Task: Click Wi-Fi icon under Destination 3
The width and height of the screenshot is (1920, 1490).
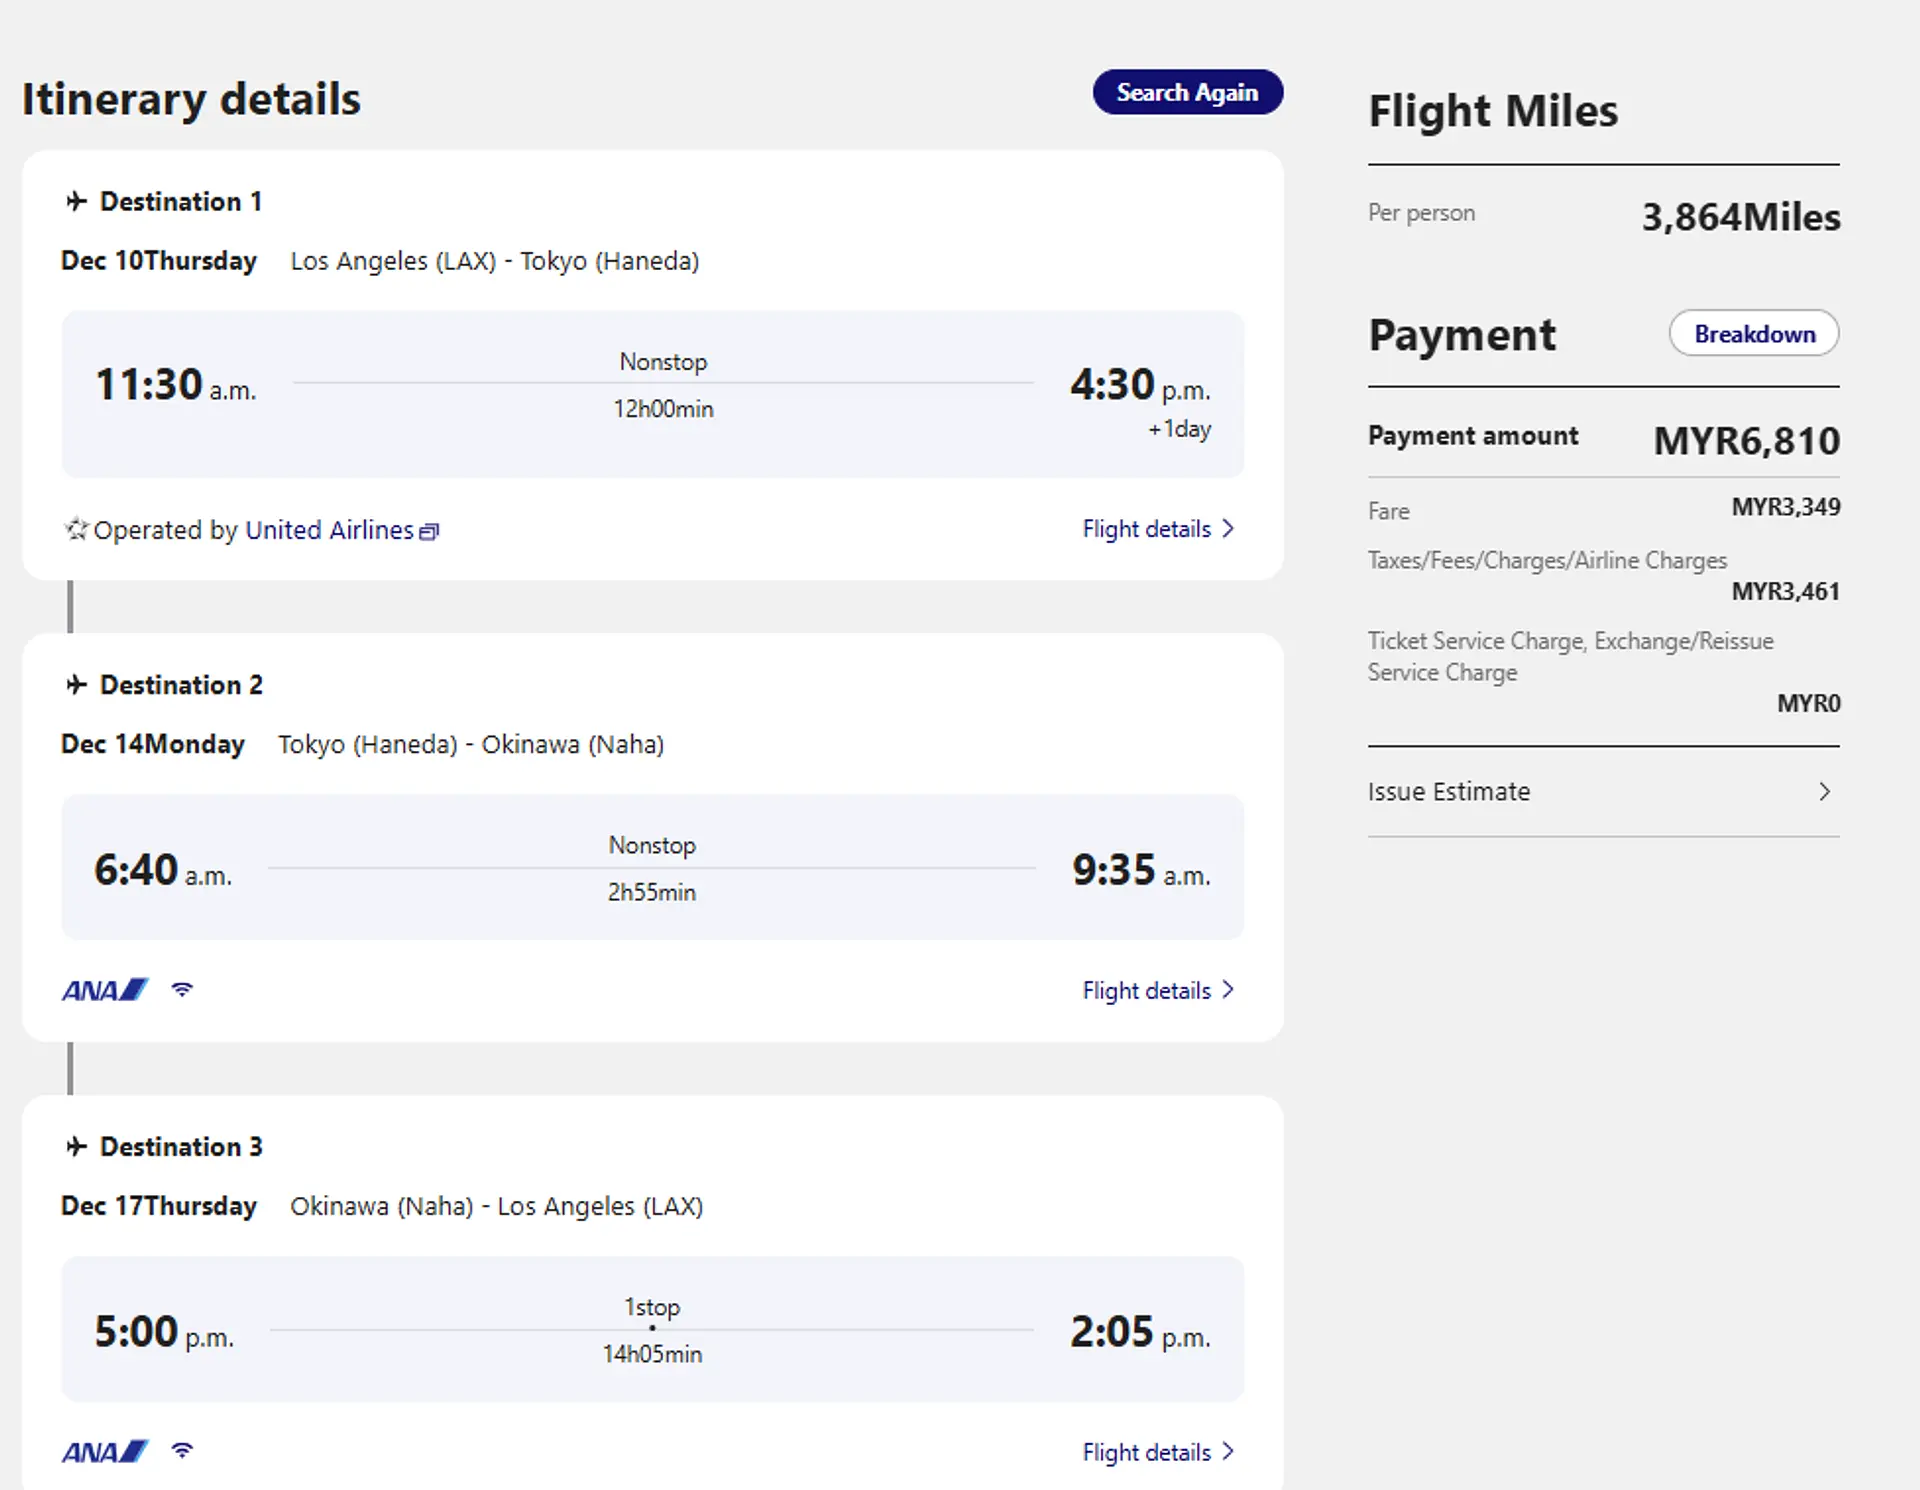Action: tap(182, 1450)
